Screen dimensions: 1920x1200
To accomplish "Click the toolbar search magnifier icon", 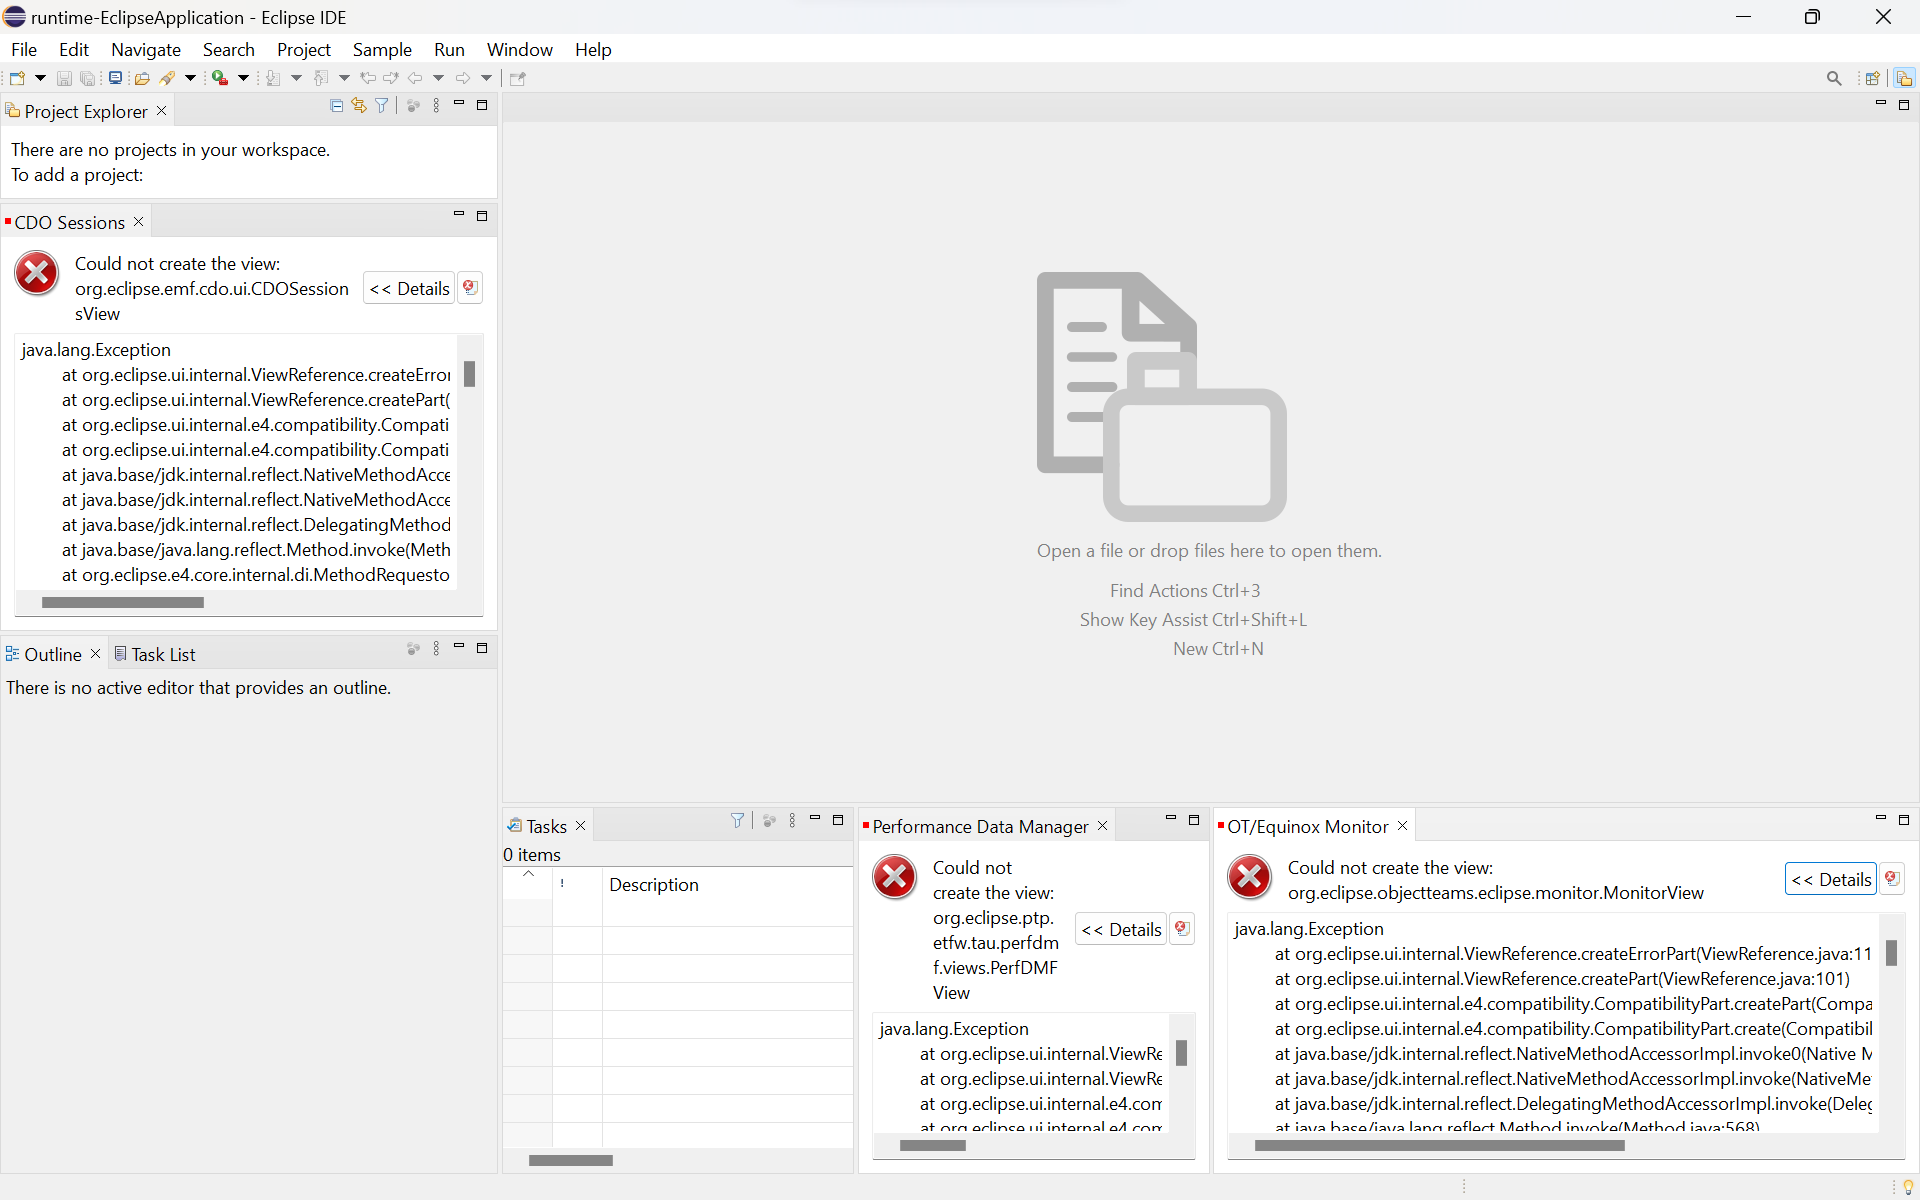I will coord(1834,78).
